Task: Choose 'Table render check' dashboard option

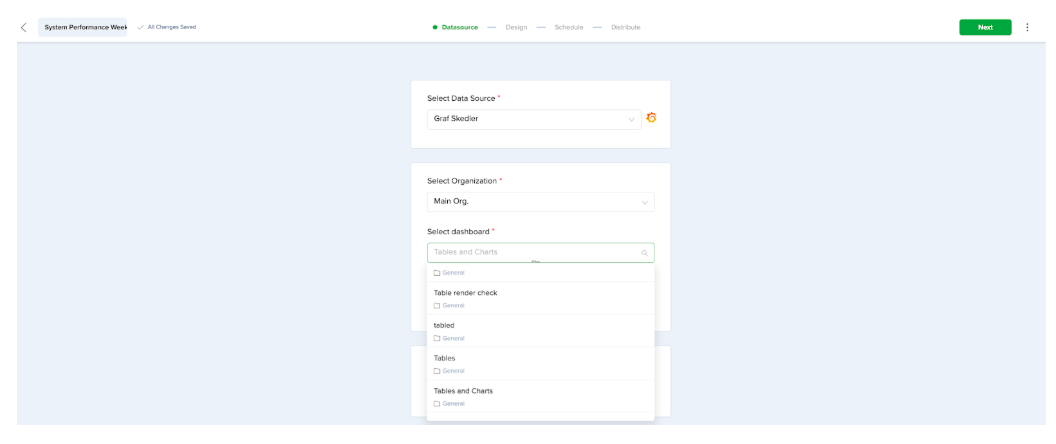Action: point(465,293)
